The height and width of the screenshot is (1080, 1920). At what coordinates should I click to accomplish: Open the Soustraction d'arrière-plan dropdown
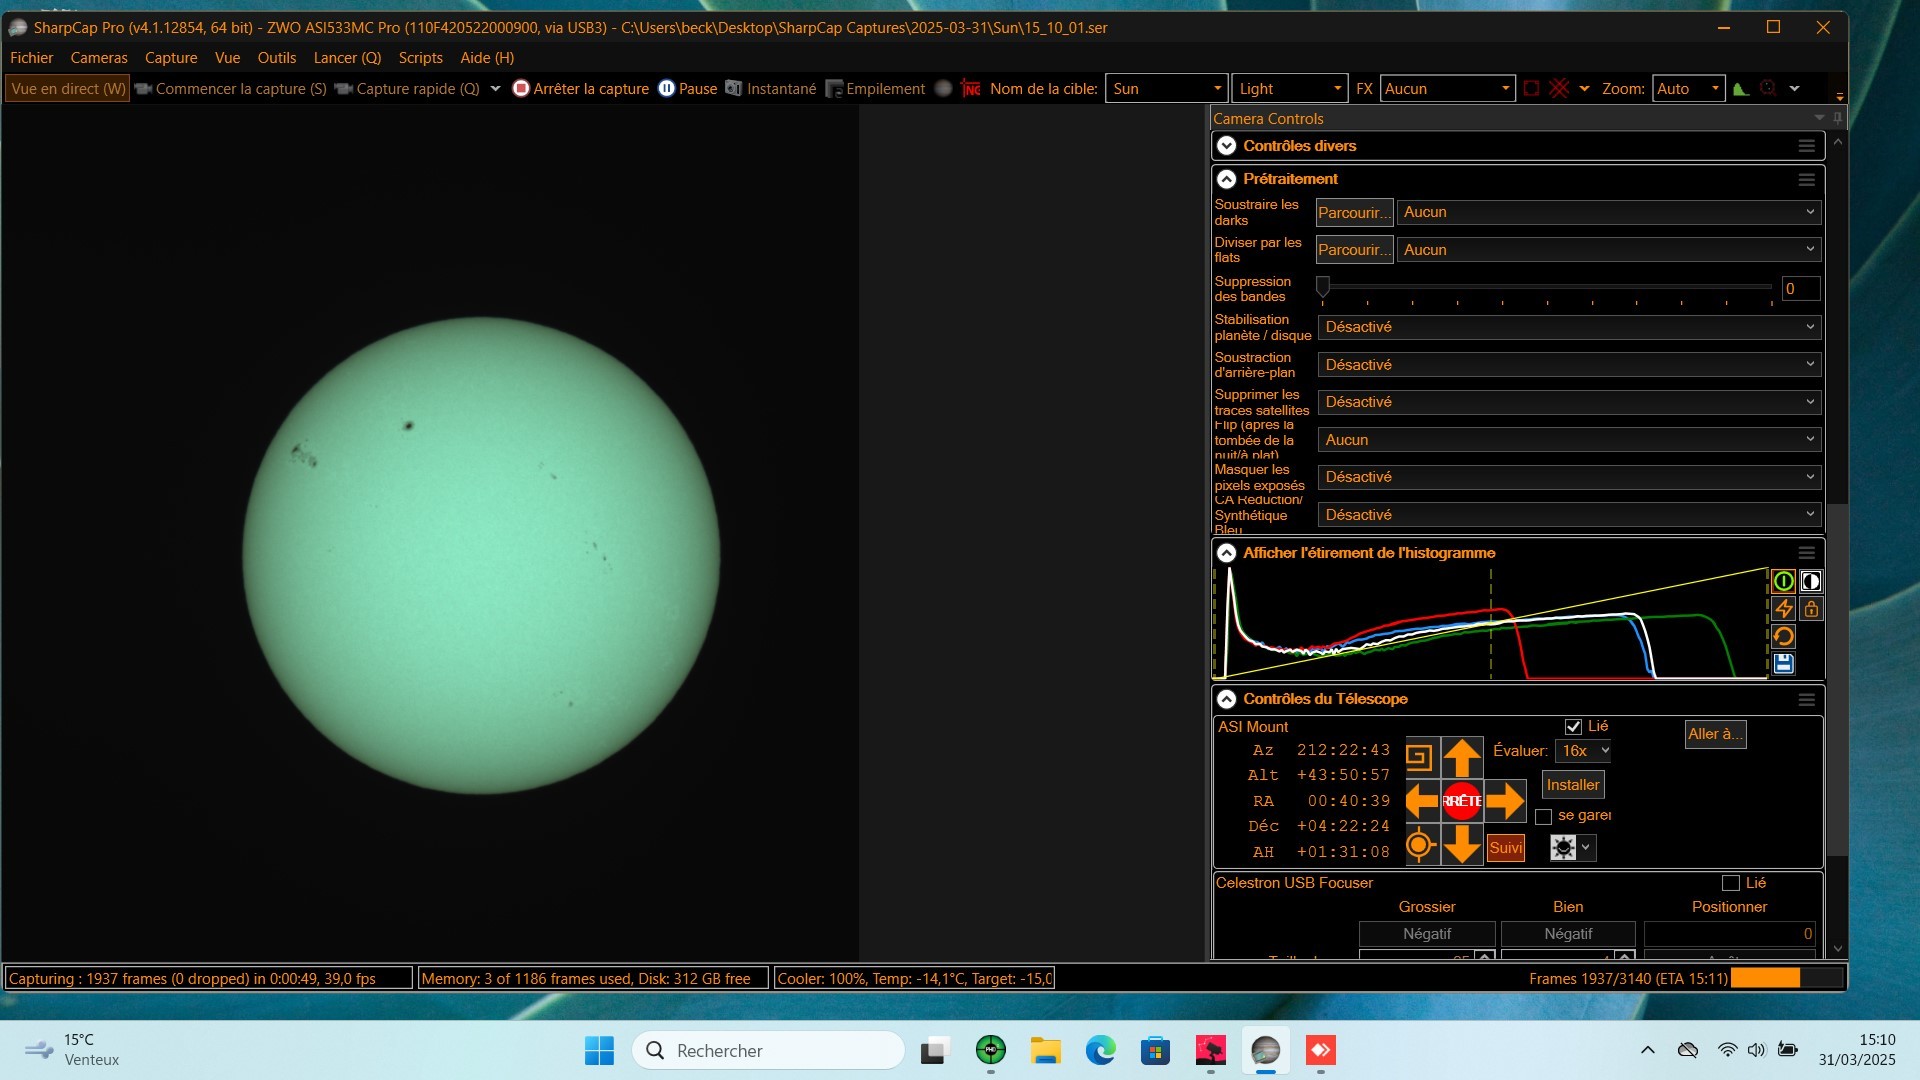(1569, 365)
